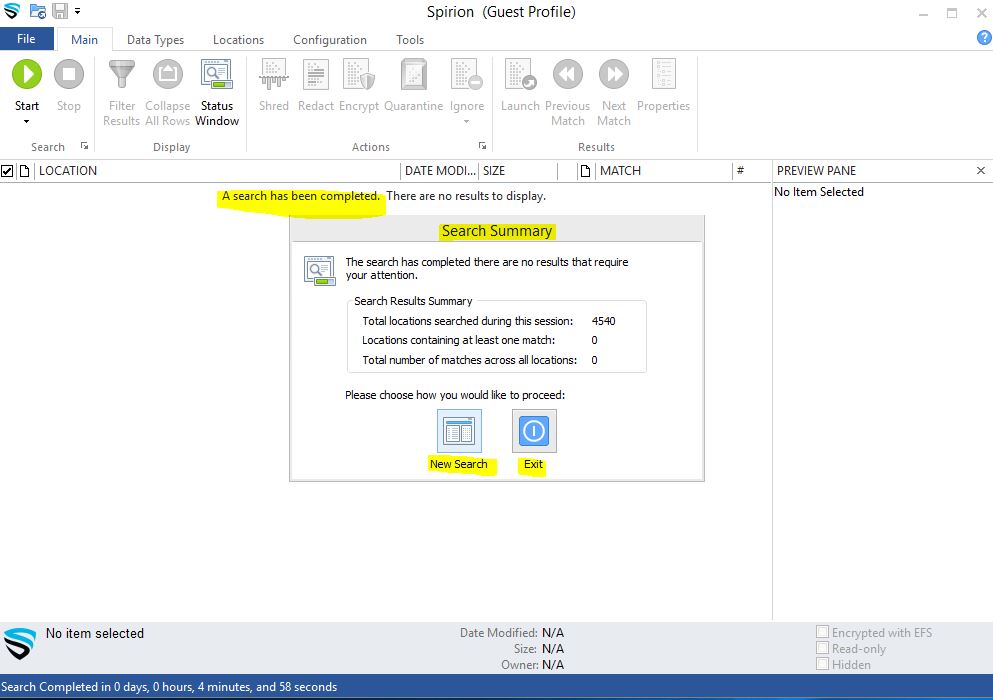Switch to the Data Types tab

(x=155, y=40)
